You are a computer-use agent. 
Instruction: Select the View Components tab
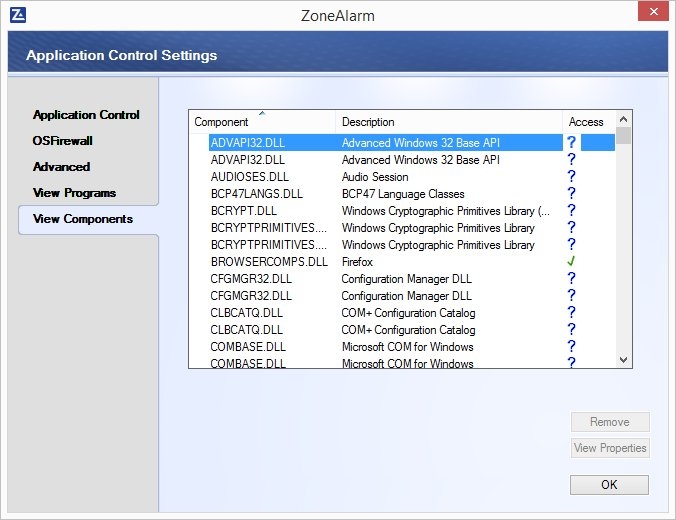click(x=83, y=219)
